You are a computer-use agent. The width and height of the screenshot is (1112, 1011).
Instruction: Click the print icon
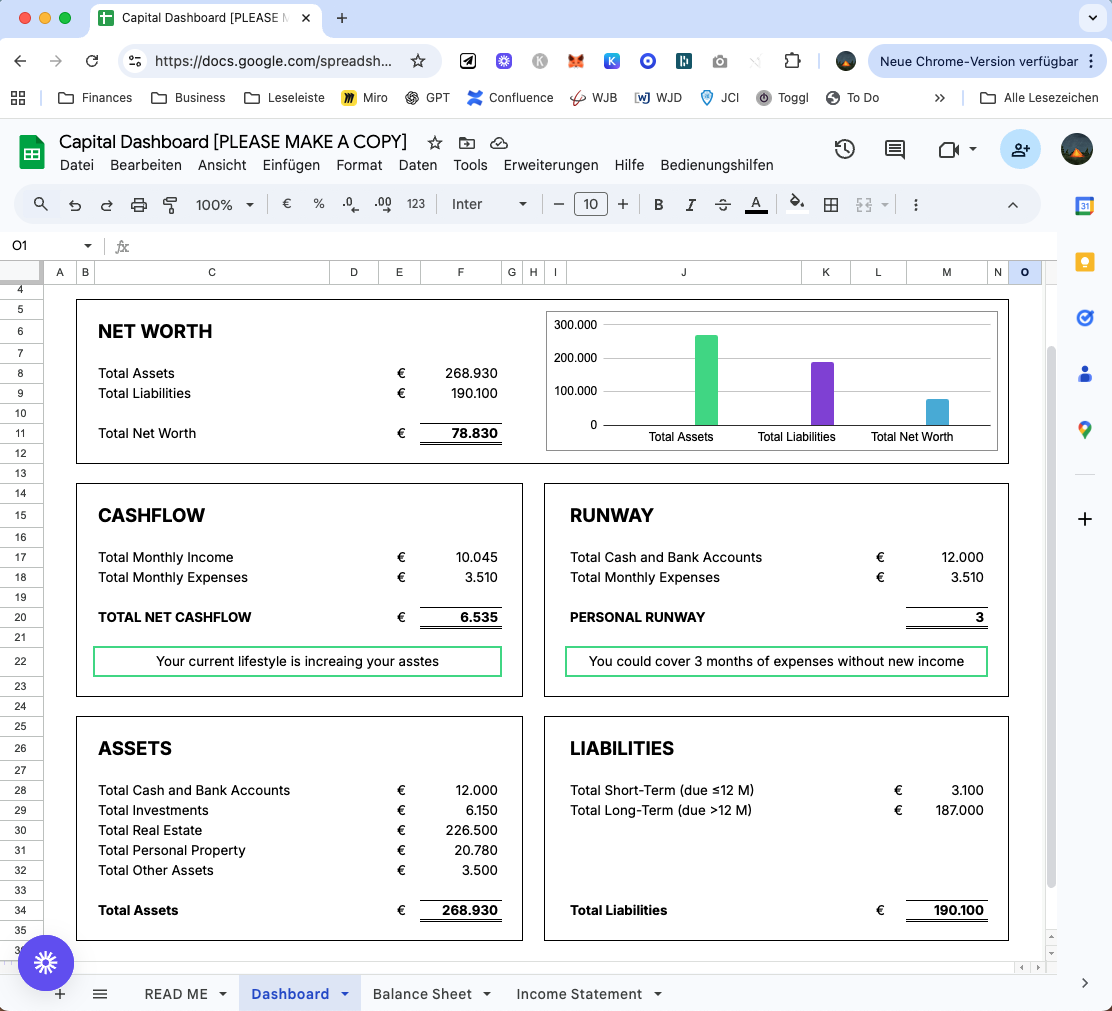[139, 205]
